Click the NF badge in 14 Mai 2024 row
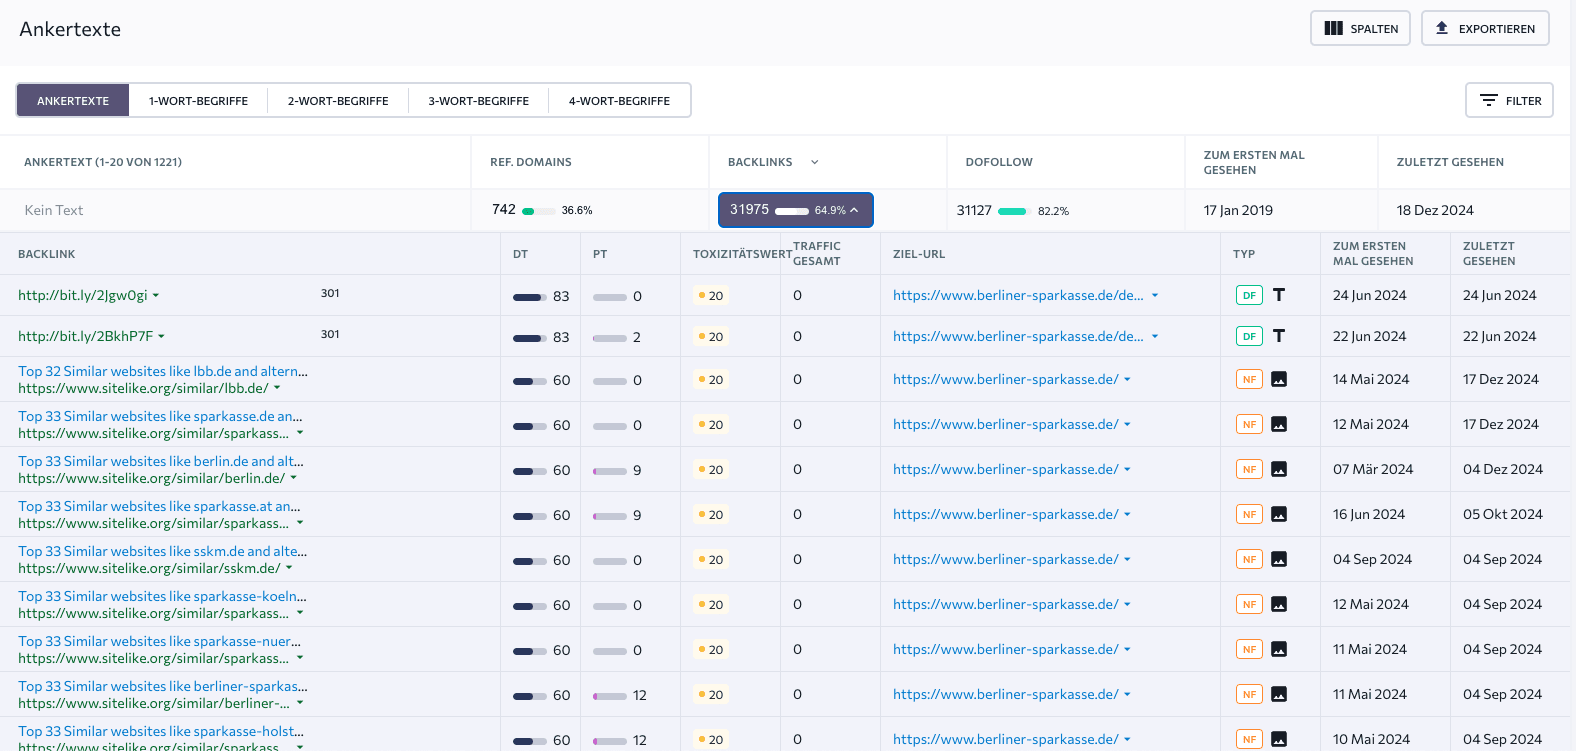1576x751 pixels. [x=1249, y=379]
